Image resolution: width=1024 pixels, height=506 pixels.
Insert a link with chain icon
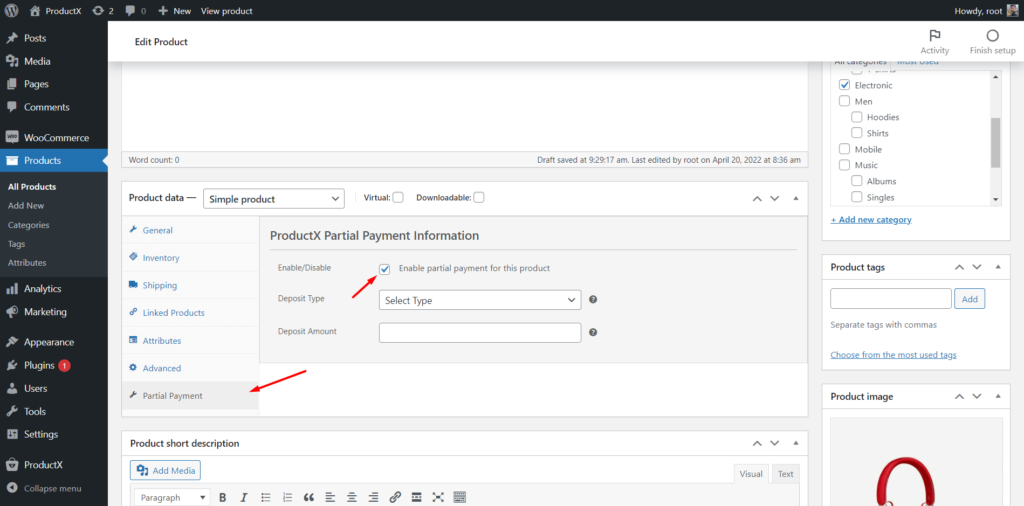click(x=394, y=498)
